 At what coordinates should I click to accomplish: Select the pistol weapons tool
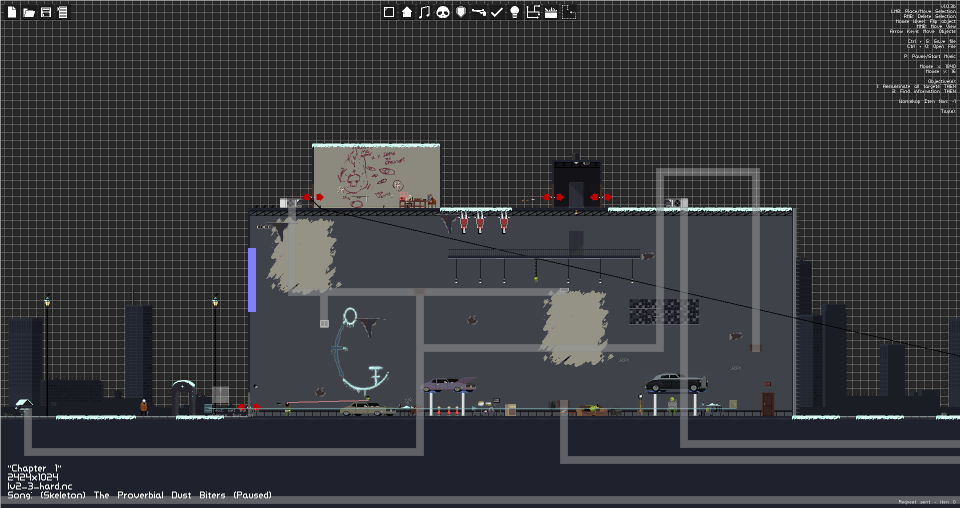point(479,12)
